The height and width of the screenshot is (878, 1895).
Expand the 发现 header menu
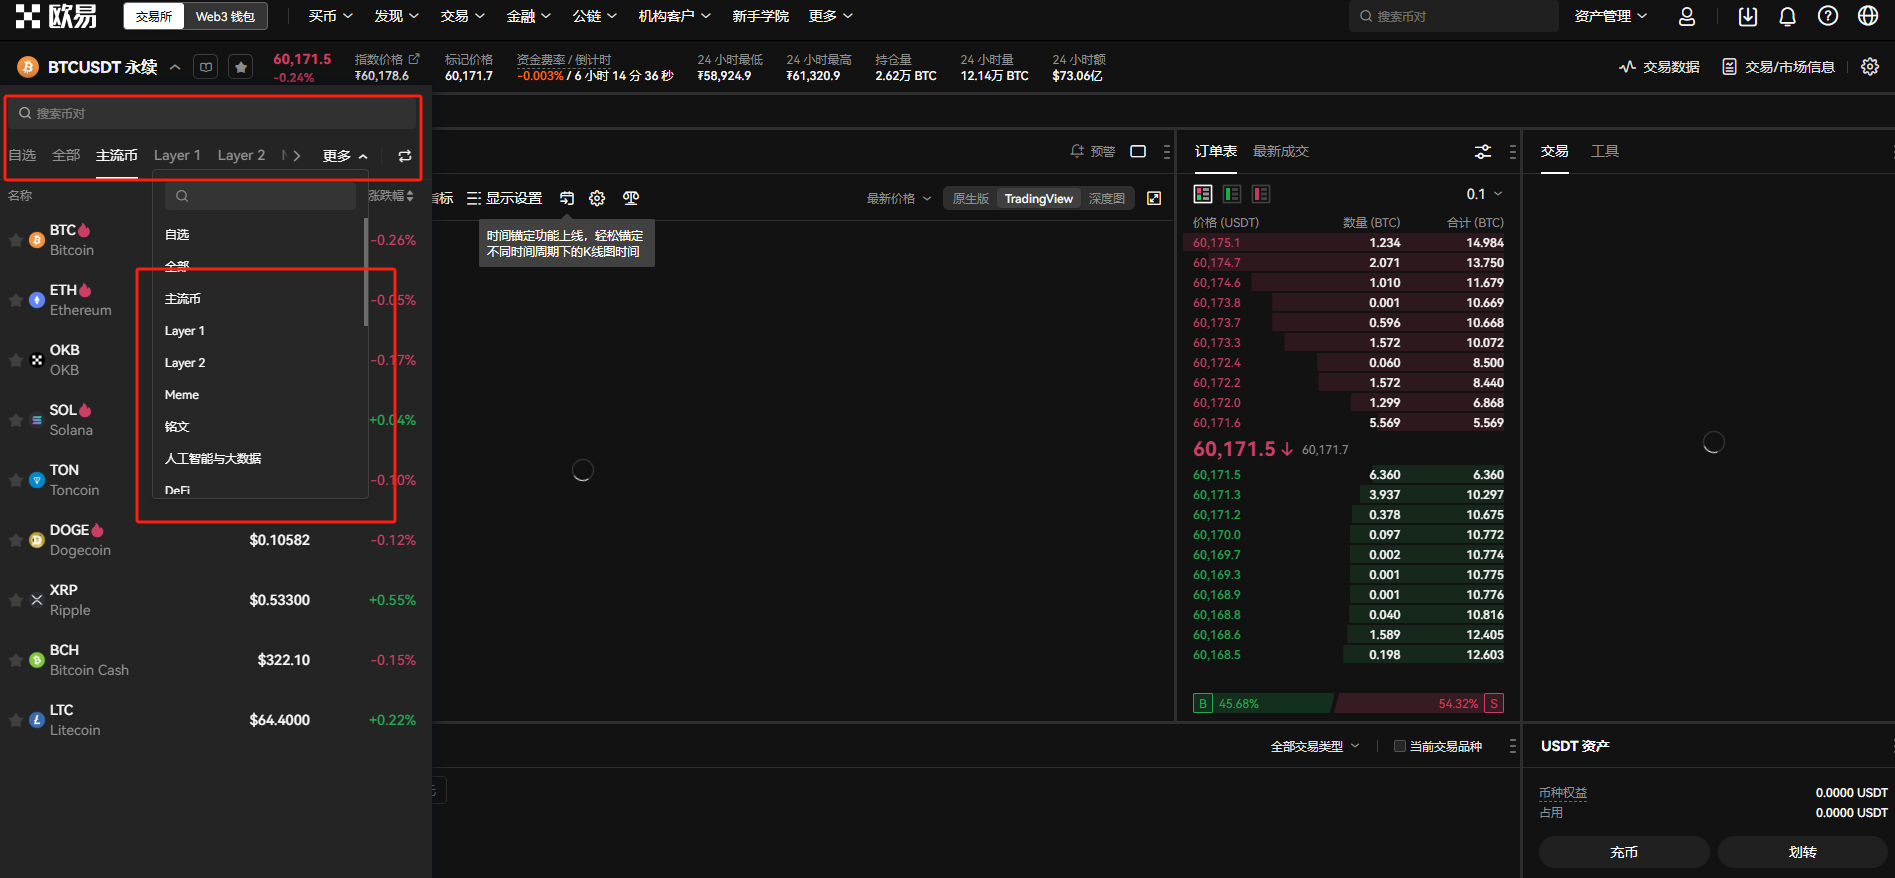(396, 16)
